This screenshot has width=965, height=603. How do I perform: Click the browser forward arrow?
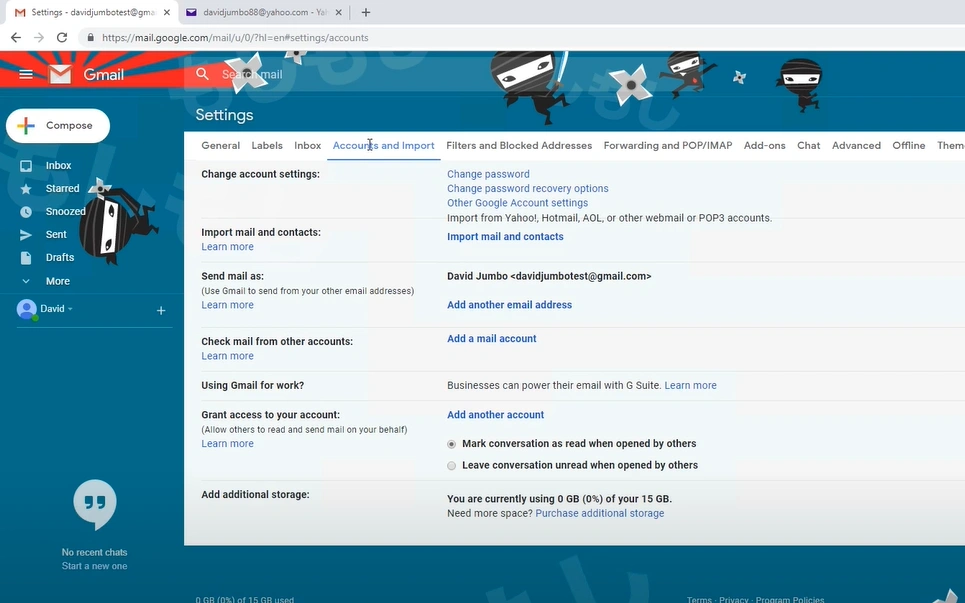point(39,38)
